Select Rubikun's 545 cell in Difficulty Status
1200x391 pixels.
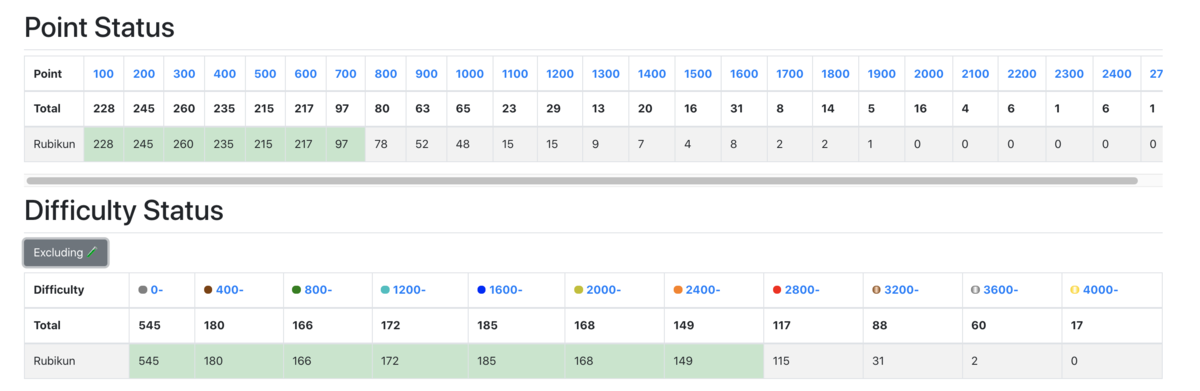pyautogui.click(x=162, y=361)
